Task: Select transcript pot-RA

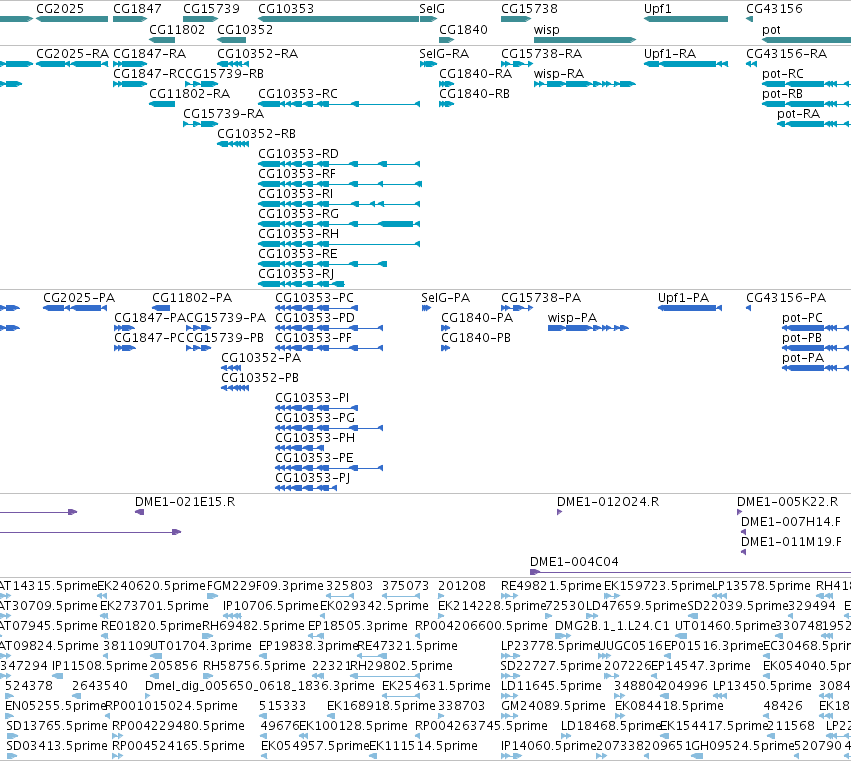Action: (x=814, y=124)
